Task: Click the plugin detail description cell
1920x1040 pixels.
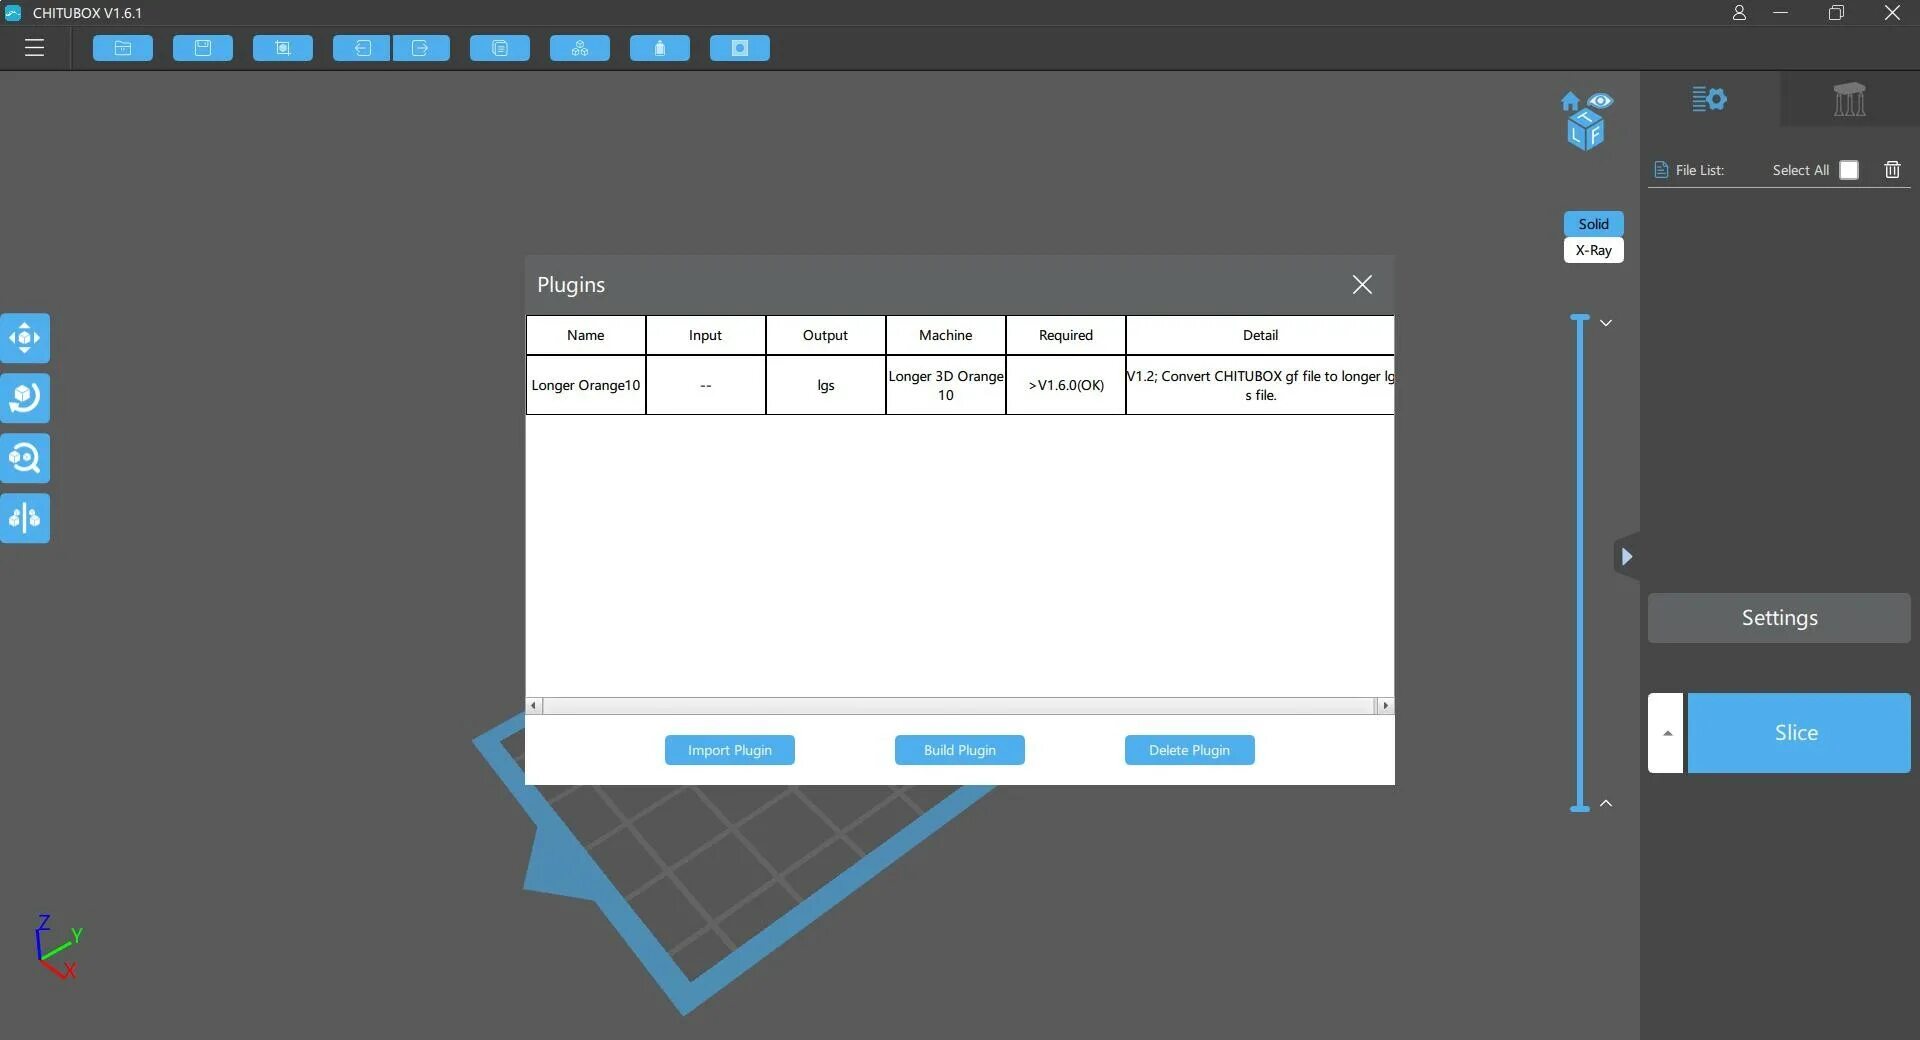Action: (1260, 385)
